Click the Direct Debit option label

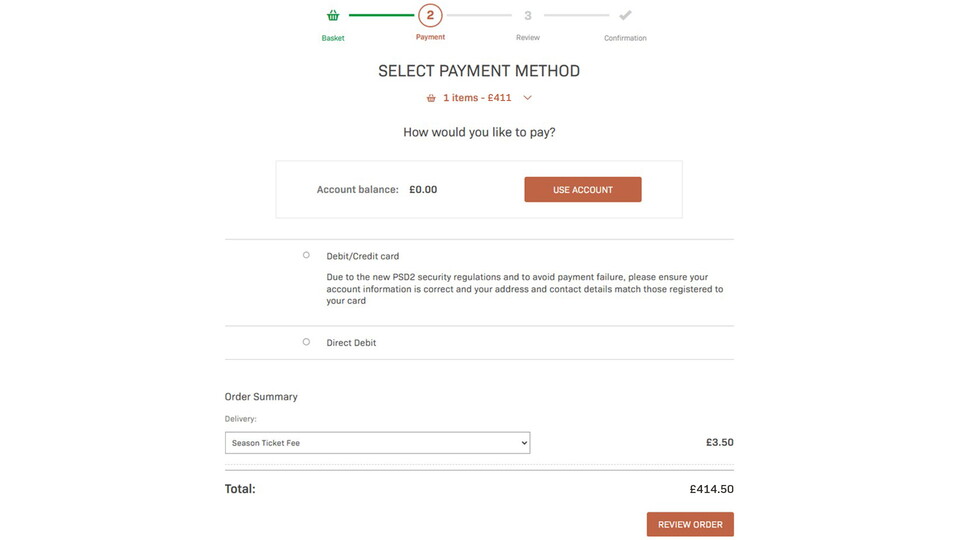click(351, 343)
